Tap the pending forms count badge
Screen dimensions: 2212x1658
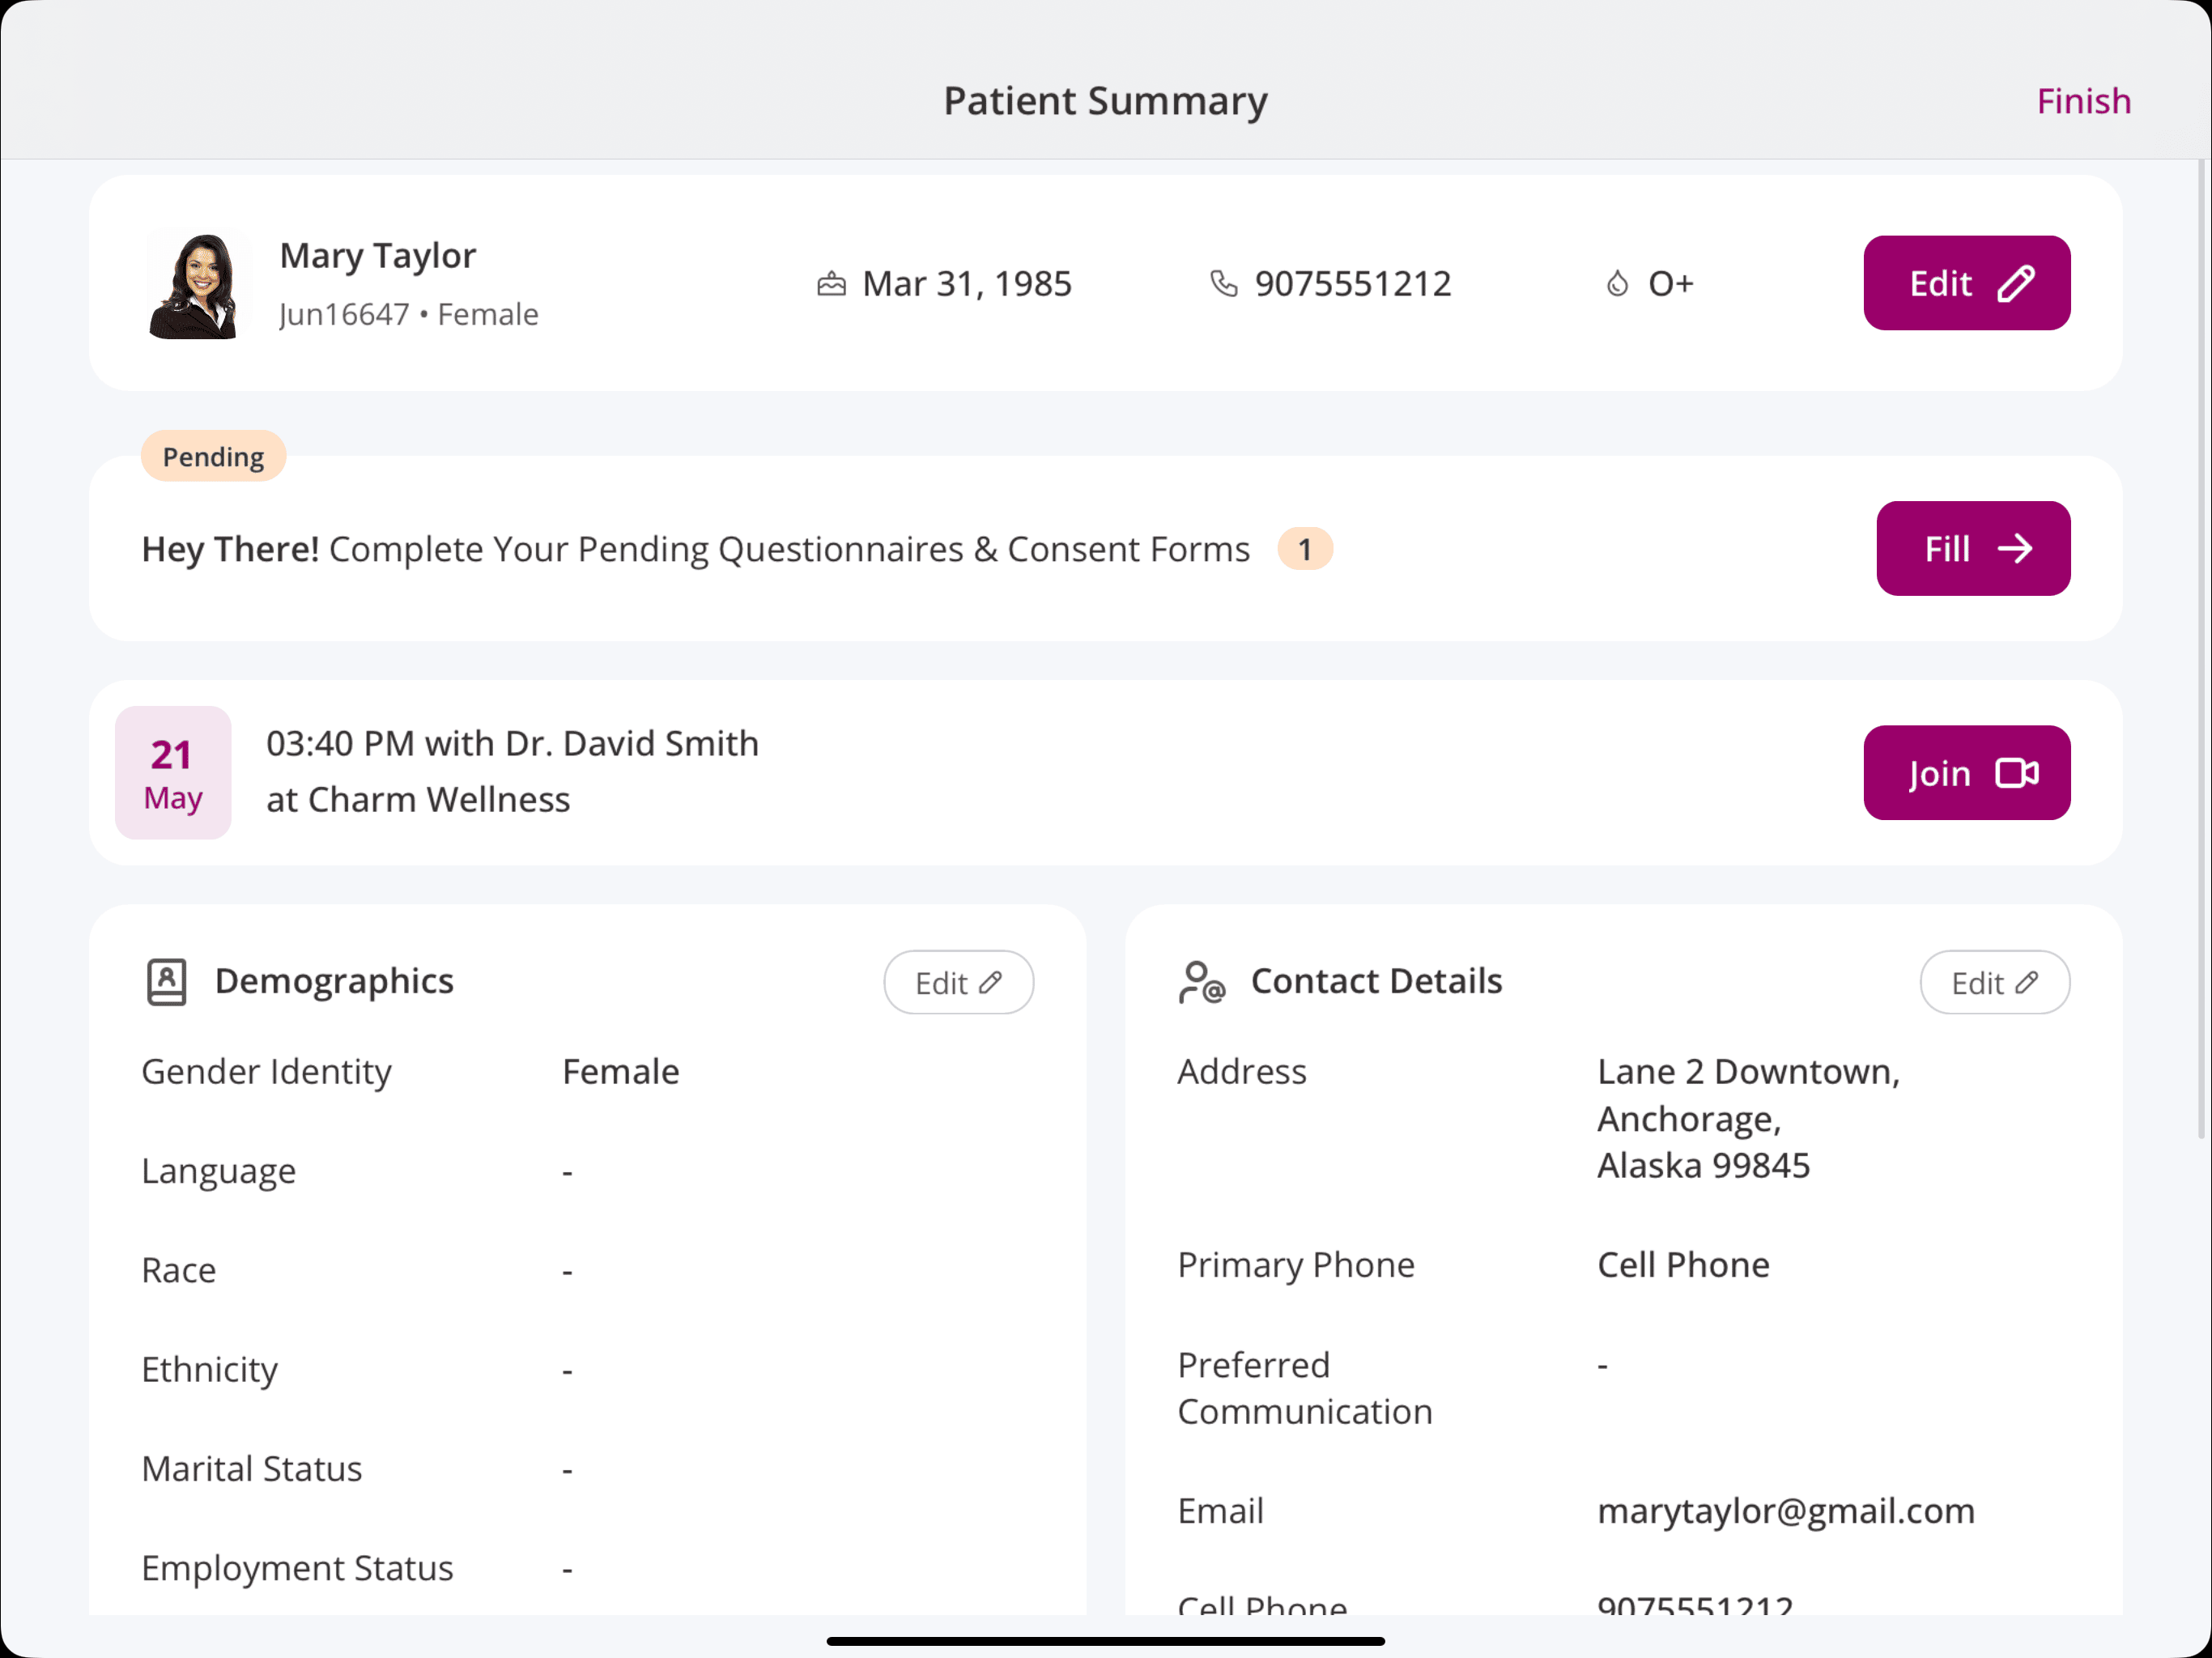(x=1304, y=549)
